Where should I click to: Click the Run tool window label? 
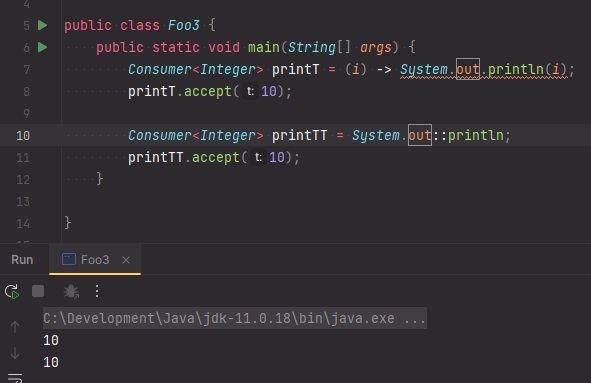click(x=22, y=260)
